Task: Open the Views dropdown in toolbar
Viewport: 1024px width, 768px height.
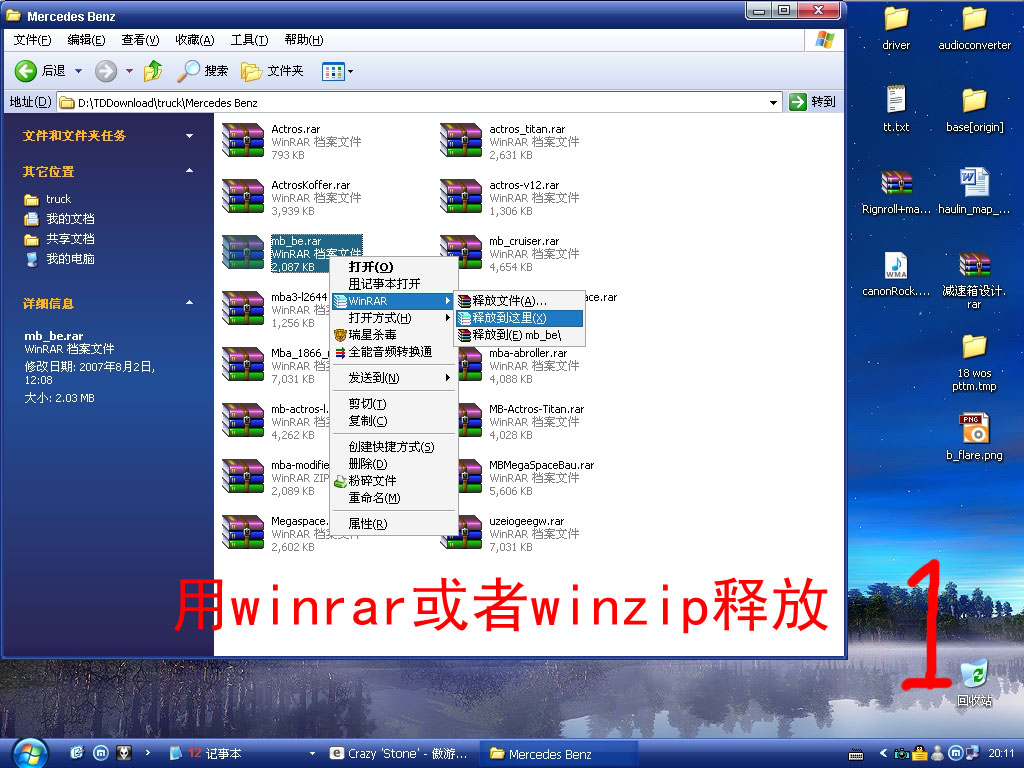Action: (337, 71)
